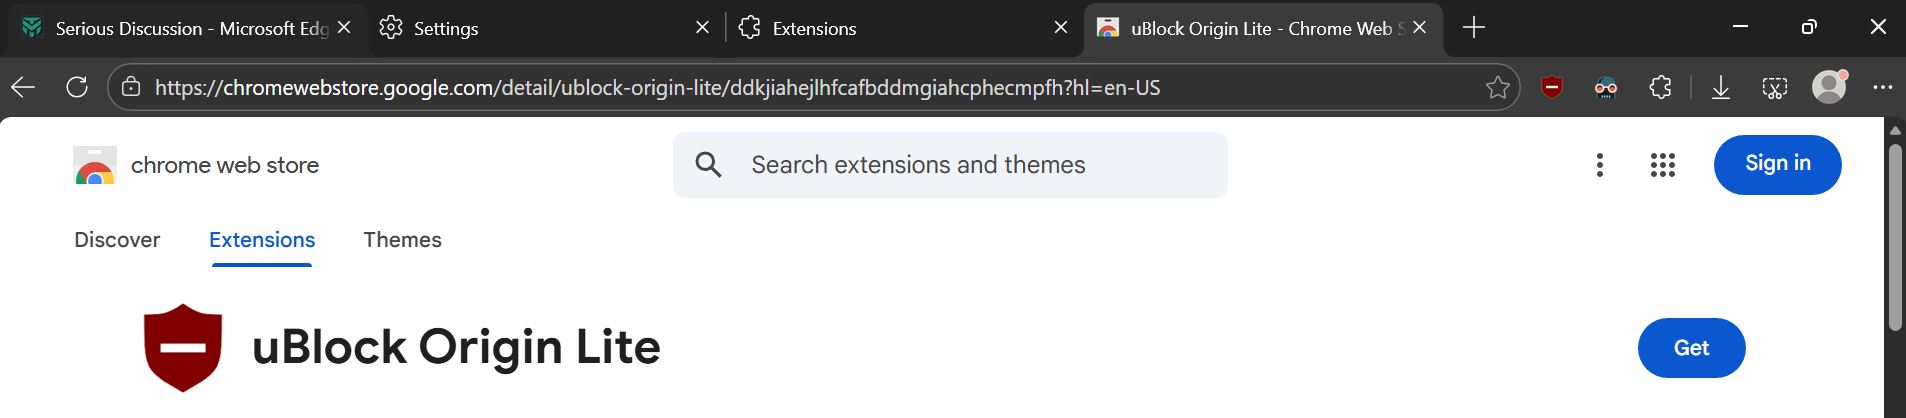Focus the Search extensions and themes field
1906x418 pixels.
point(950,165)
